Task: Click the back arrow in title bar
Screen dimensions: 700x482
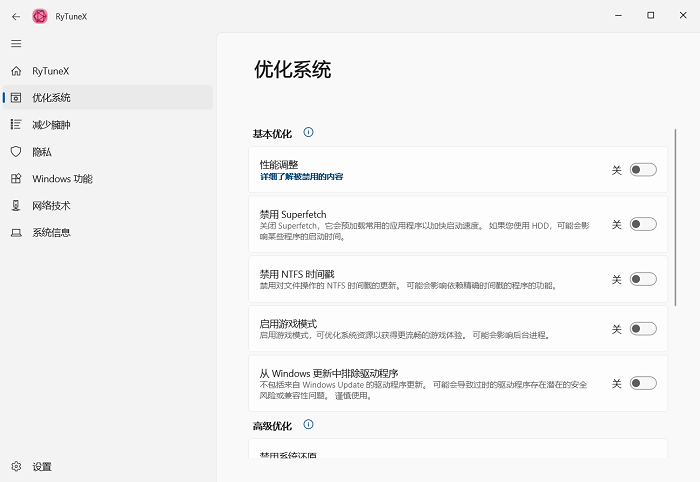Action: [16, 16]
